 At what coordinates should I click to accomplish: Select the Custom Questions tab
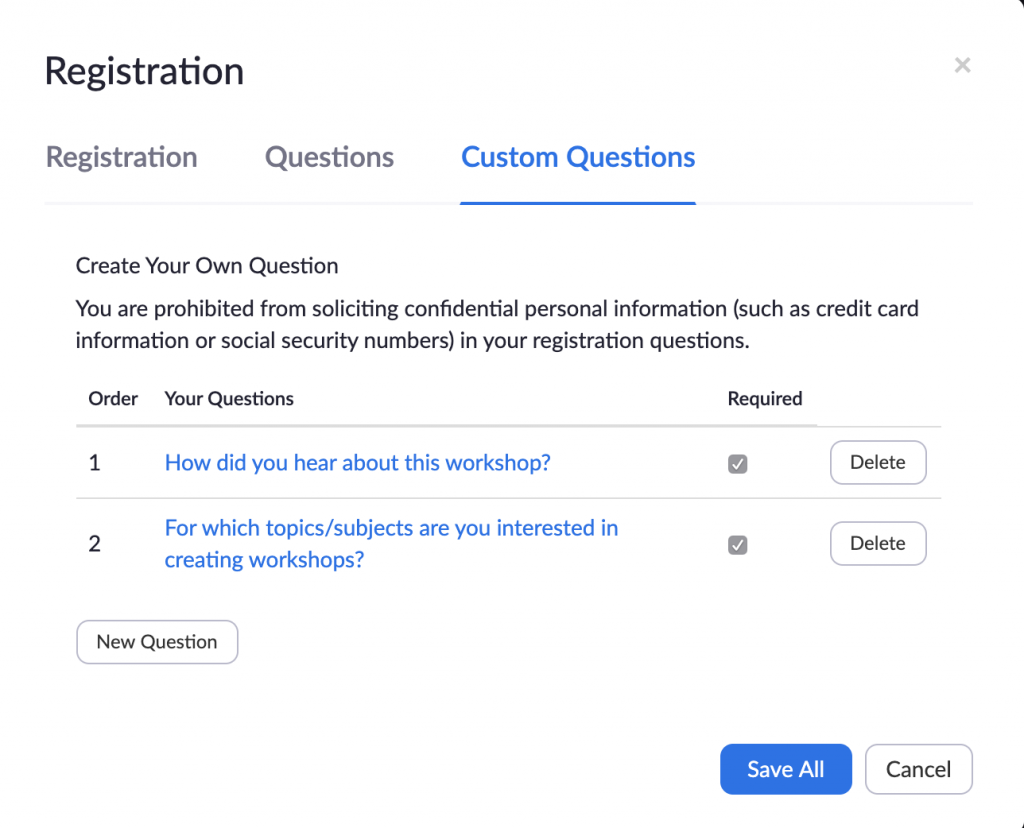(x=578, y=158)
